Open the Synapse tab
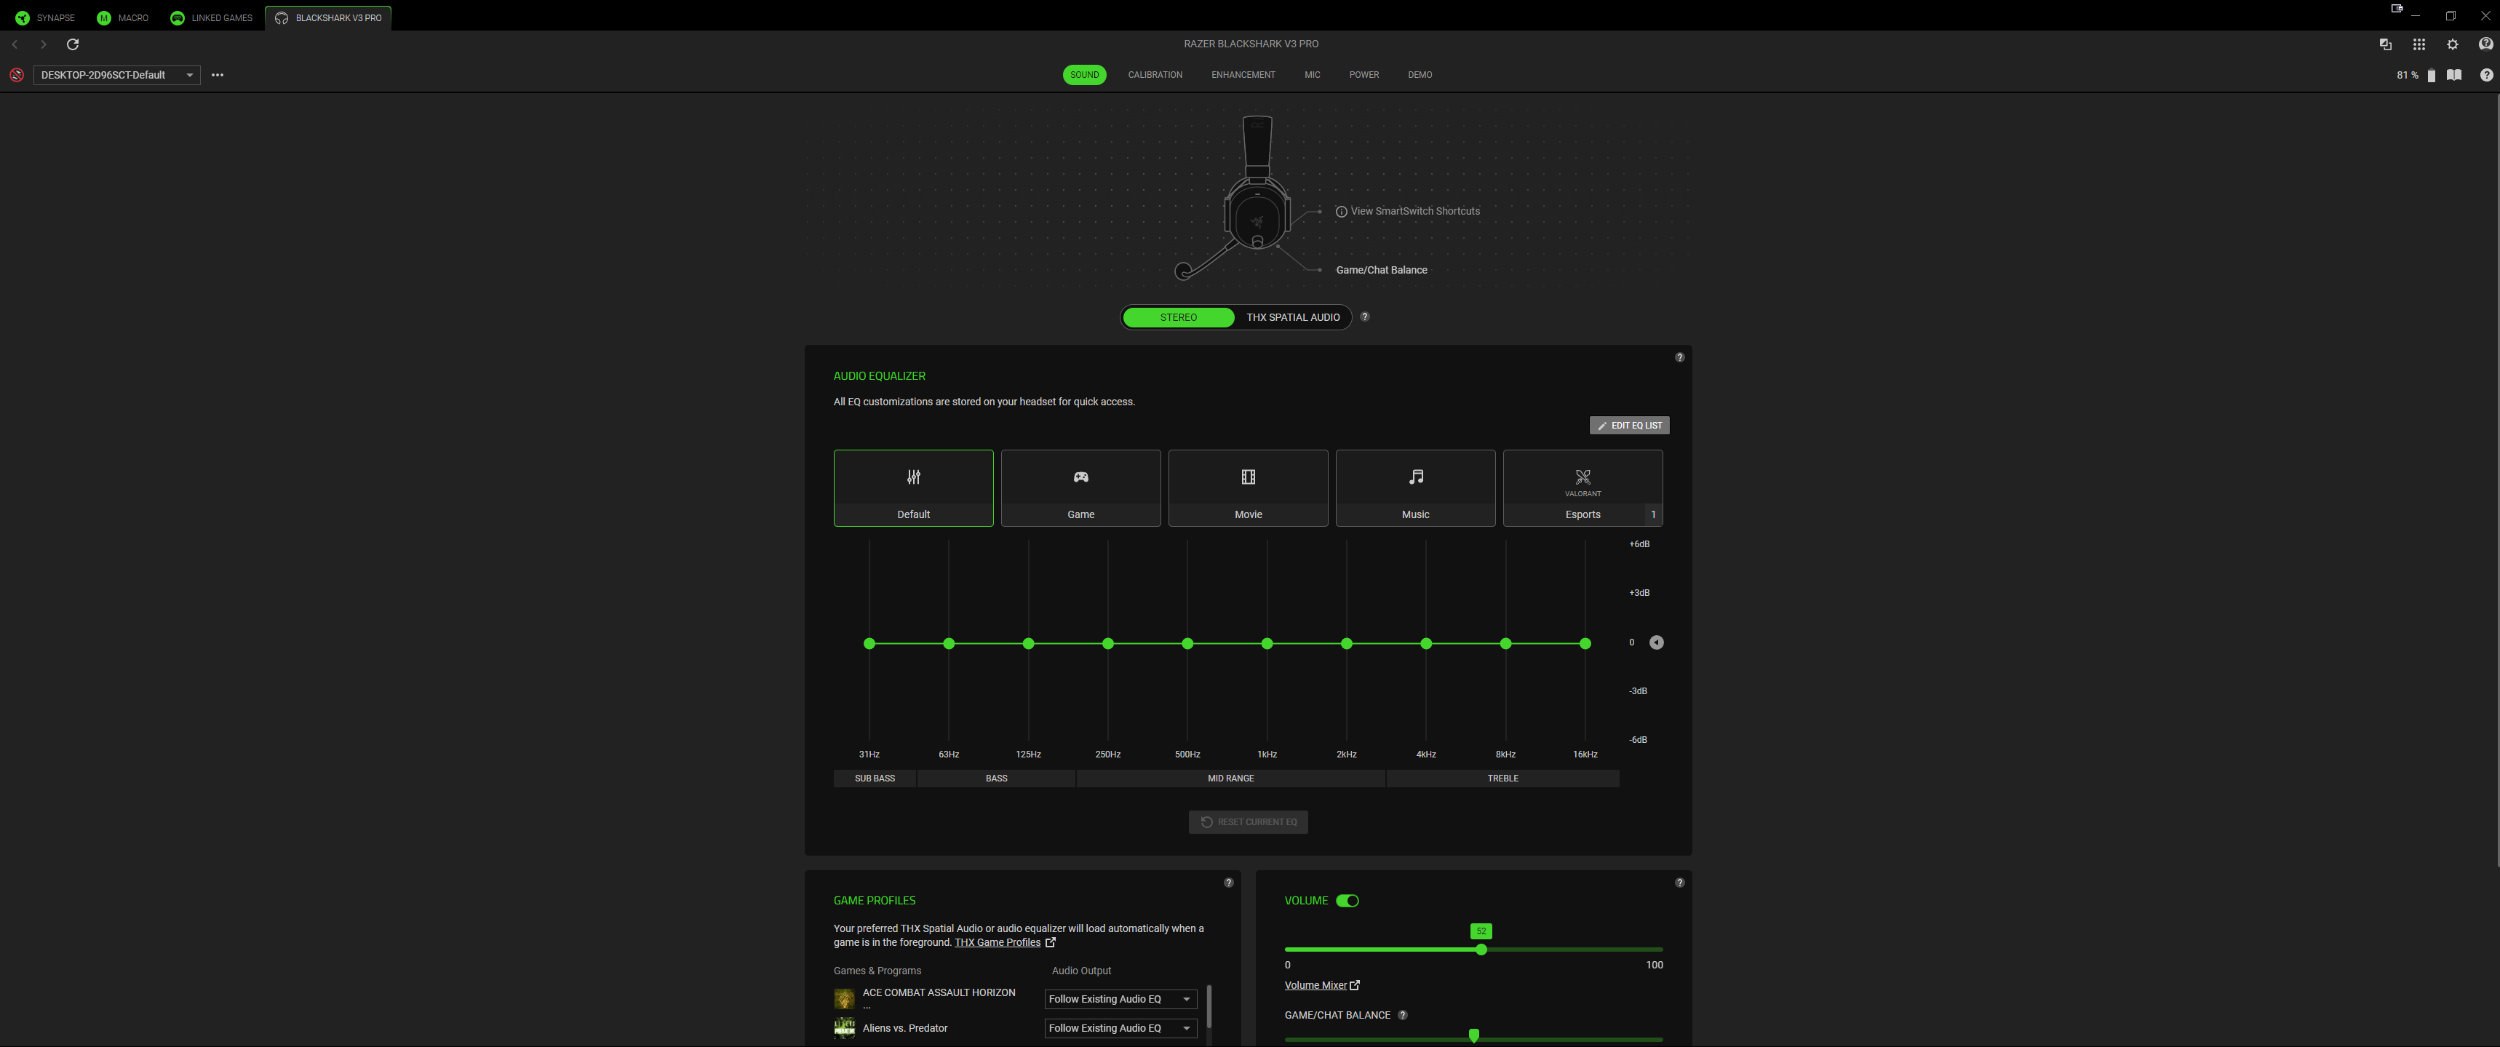This screenshot has width=2500, height=1047. (x=45, y=18)
